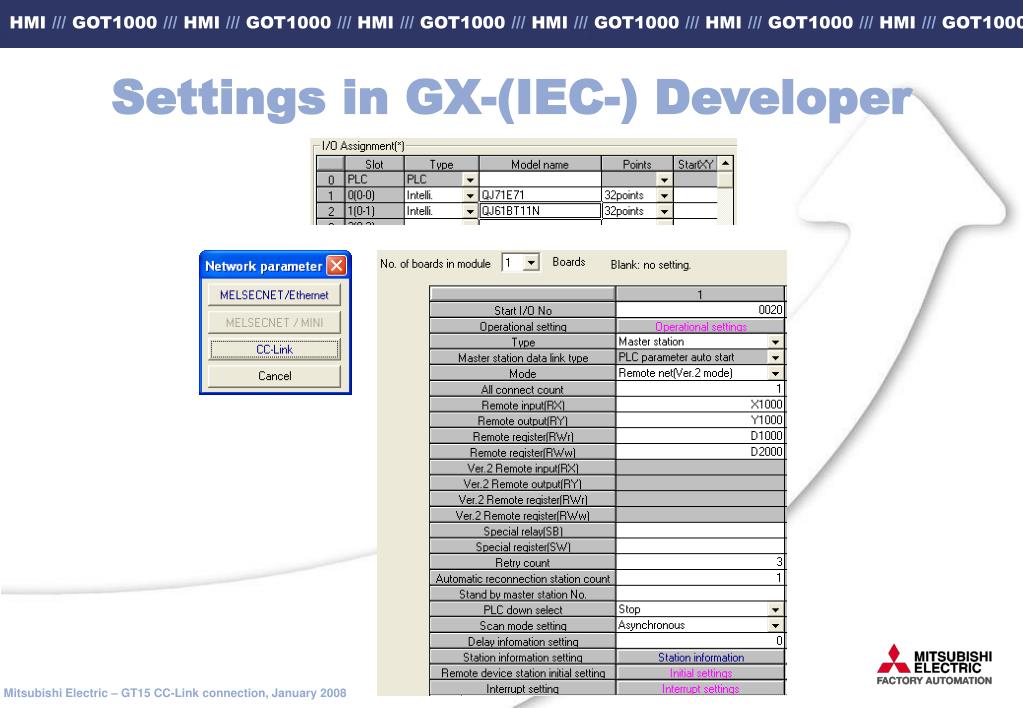The height and width of the screenshot is (708, 1023).
Task: Edit Automatic reconnection station count value
Action: pos(701,577)
